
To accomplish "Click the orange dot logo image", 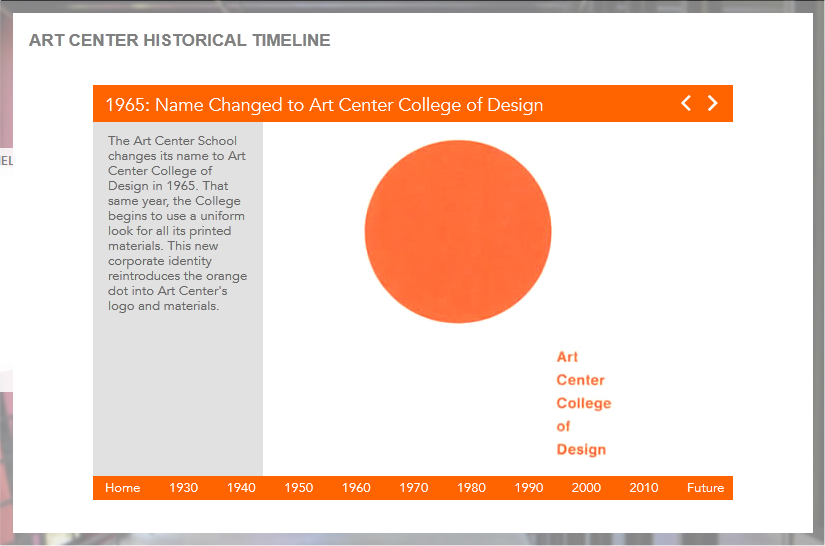I will [458, 231].
